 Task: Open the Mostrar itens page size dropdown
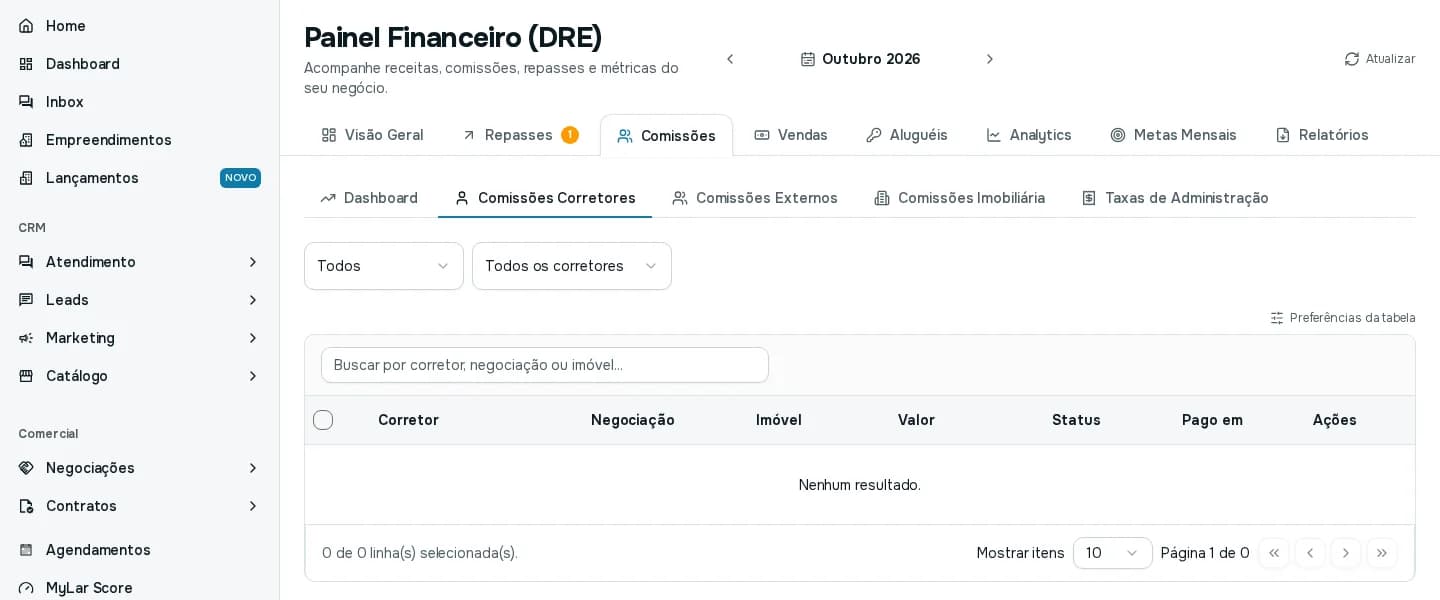1113,553
